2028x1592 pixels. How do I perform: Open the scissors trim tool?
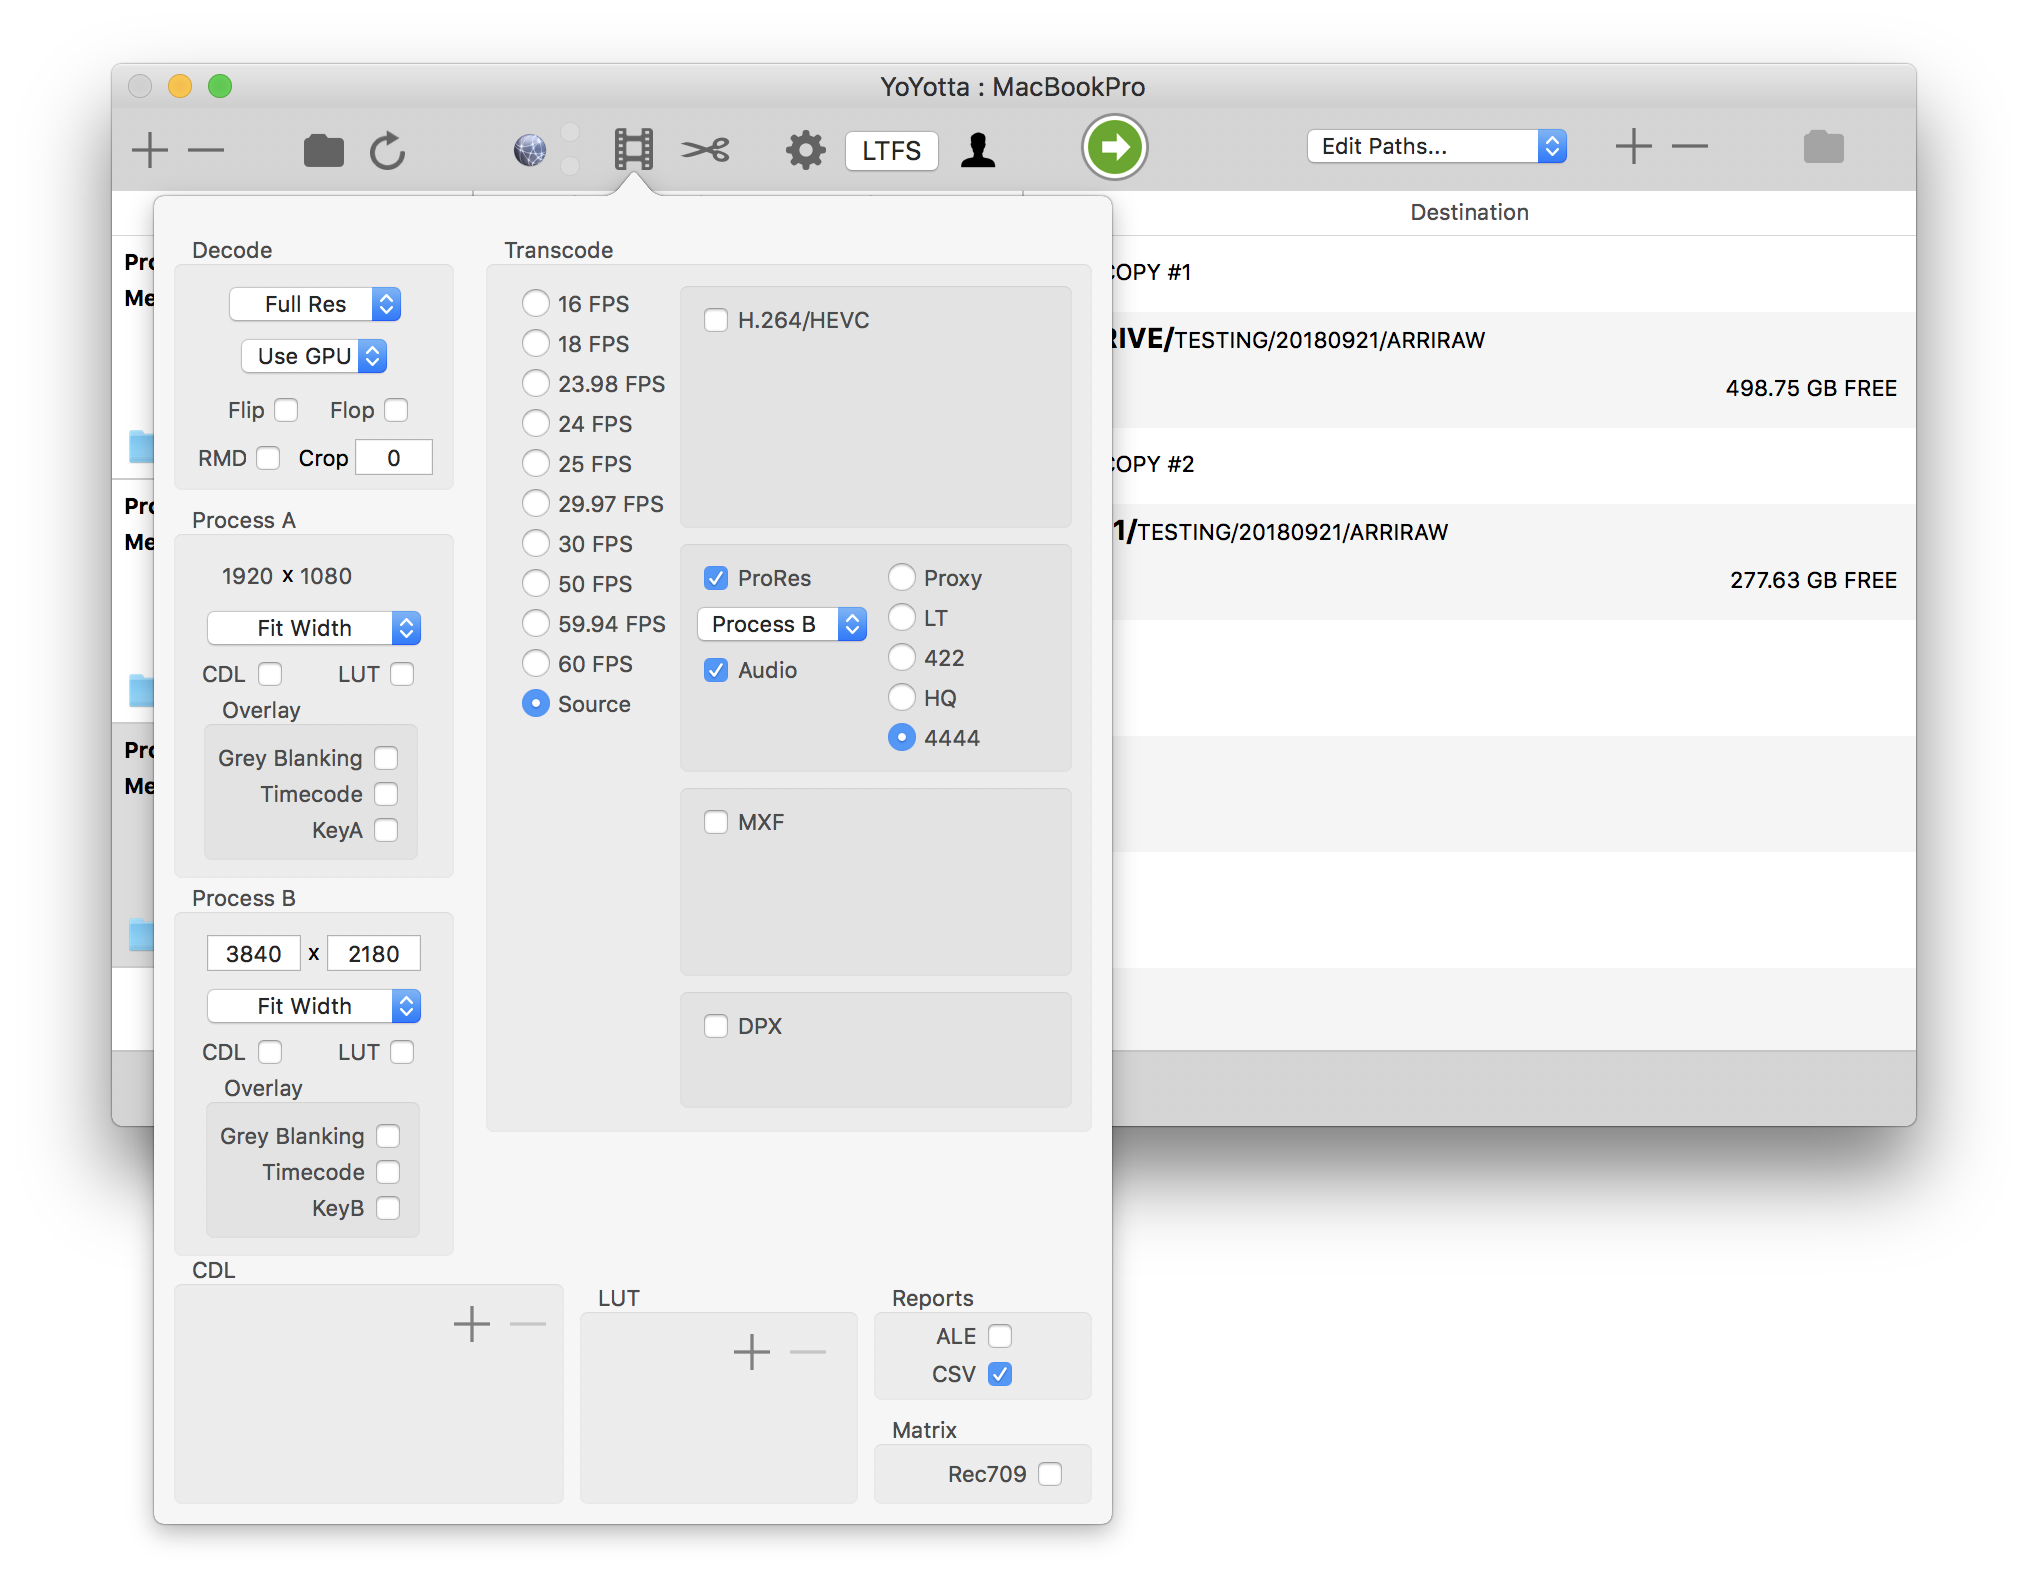pyautogui.click(x=706, y=150)
